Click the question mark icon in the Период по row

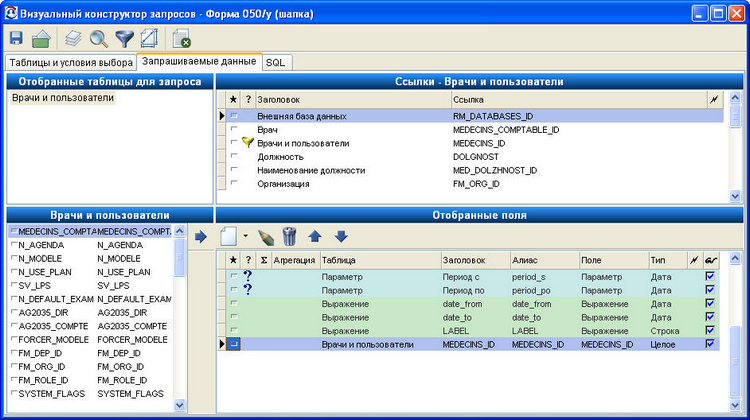coord(248,289)
